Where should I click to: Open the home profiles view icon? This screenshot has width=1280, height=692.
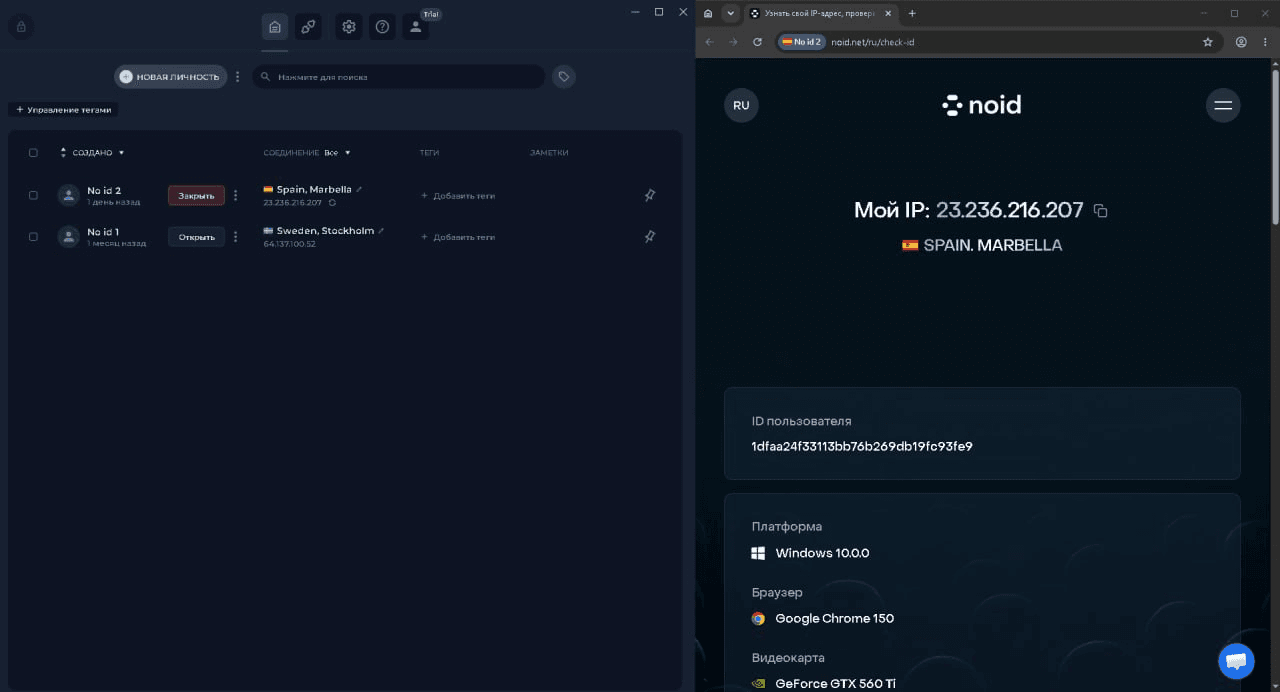(275, 27)
